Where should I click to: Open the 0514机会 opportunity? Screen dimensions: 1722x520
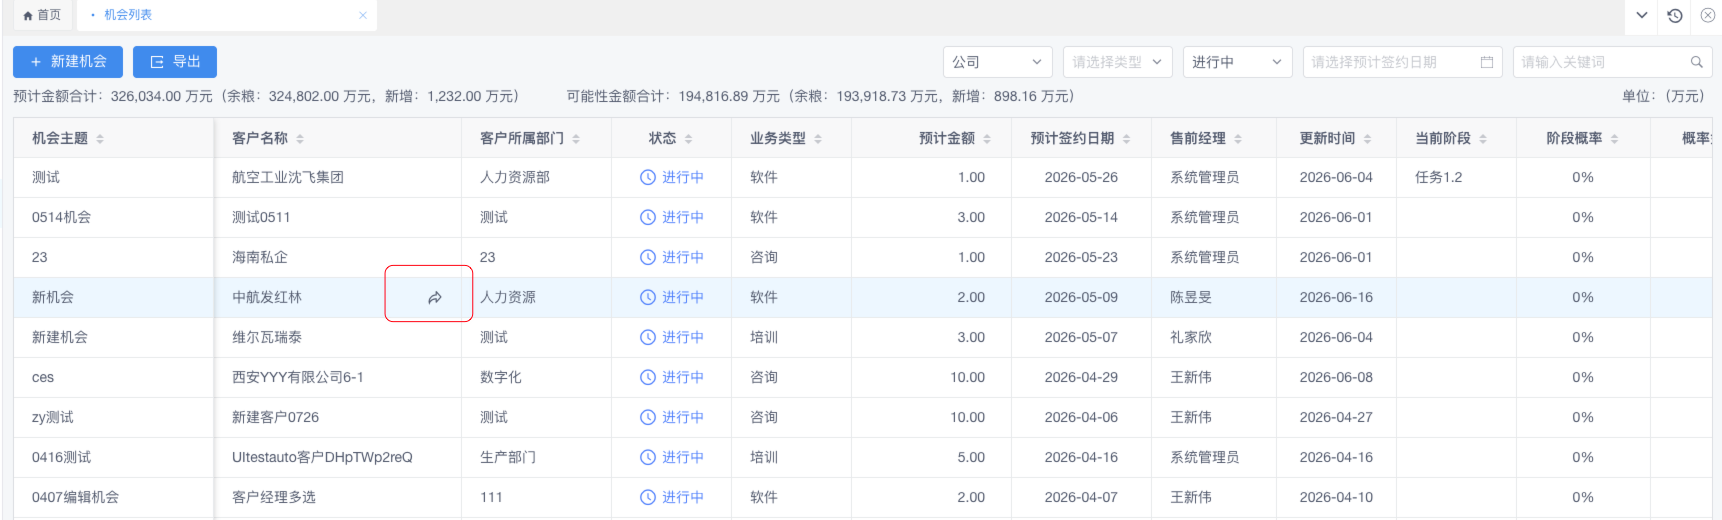pos(61,217)
